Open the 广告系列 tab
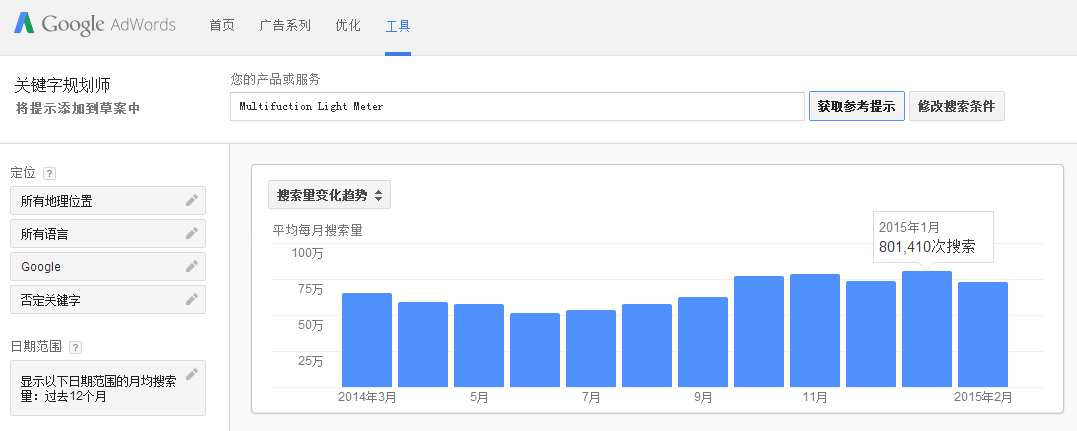The image size is (1077, 431). [x=285, y=26]
